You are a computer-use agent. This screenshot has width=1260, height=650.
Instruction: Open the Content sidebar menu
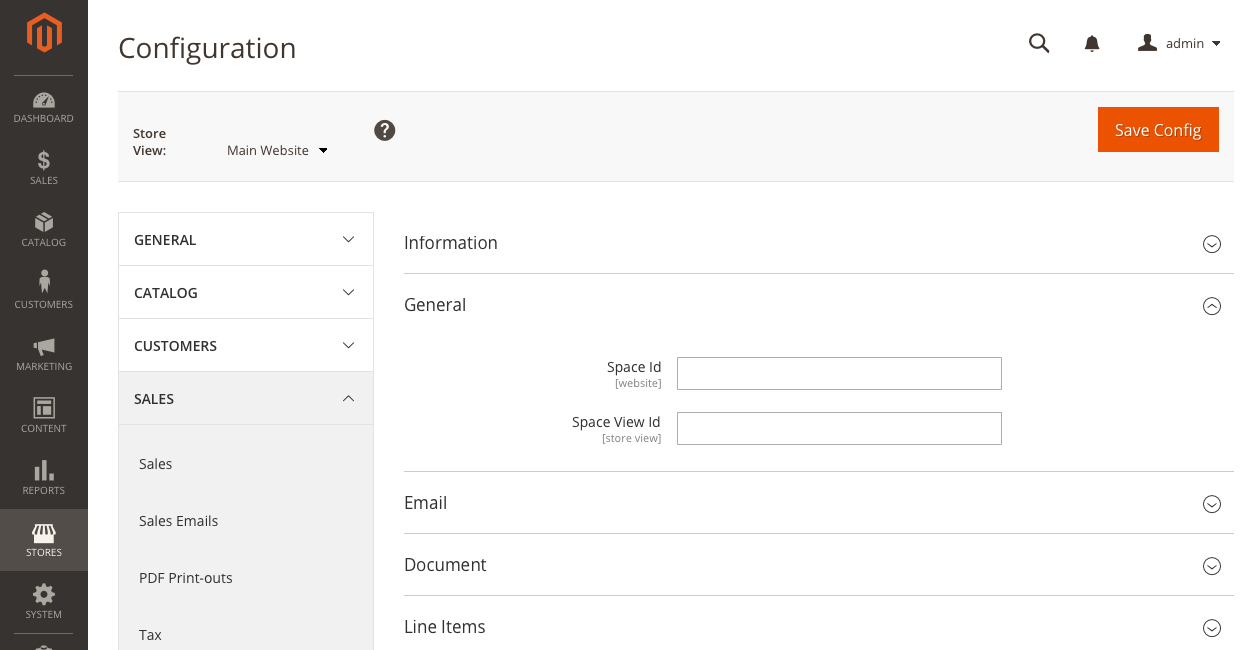43,416
